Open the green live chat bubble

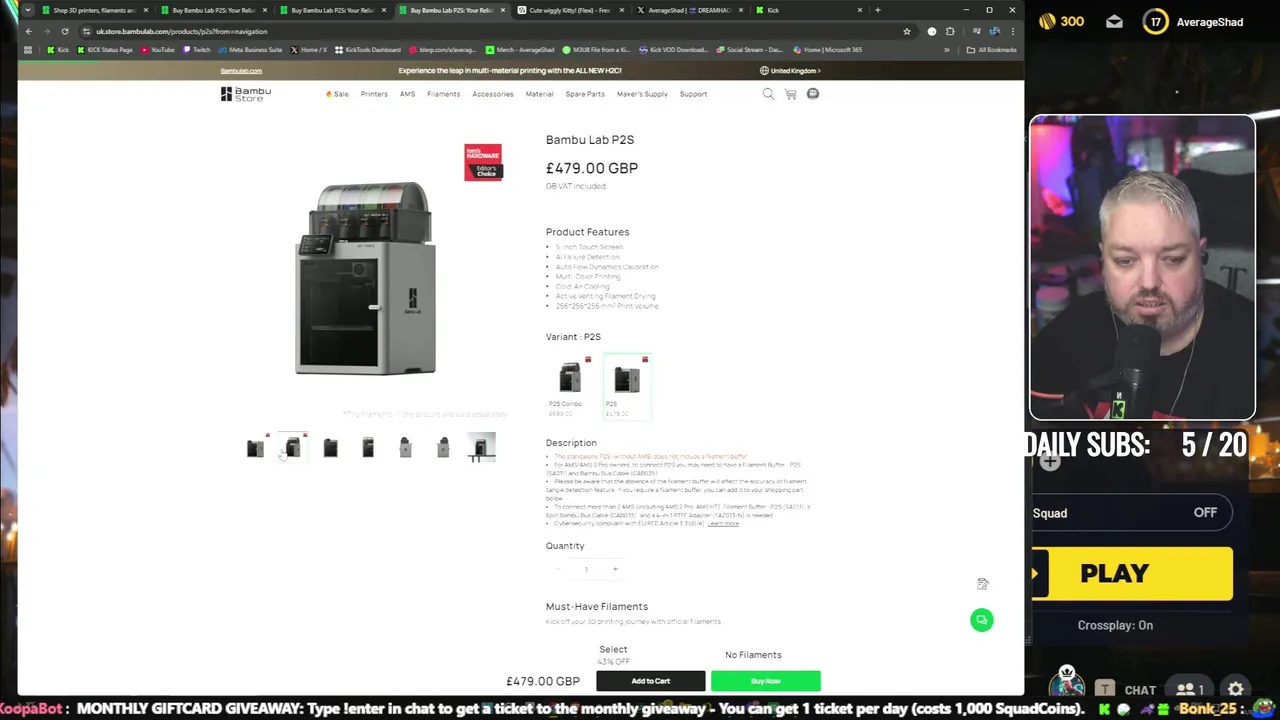point(981,620)
